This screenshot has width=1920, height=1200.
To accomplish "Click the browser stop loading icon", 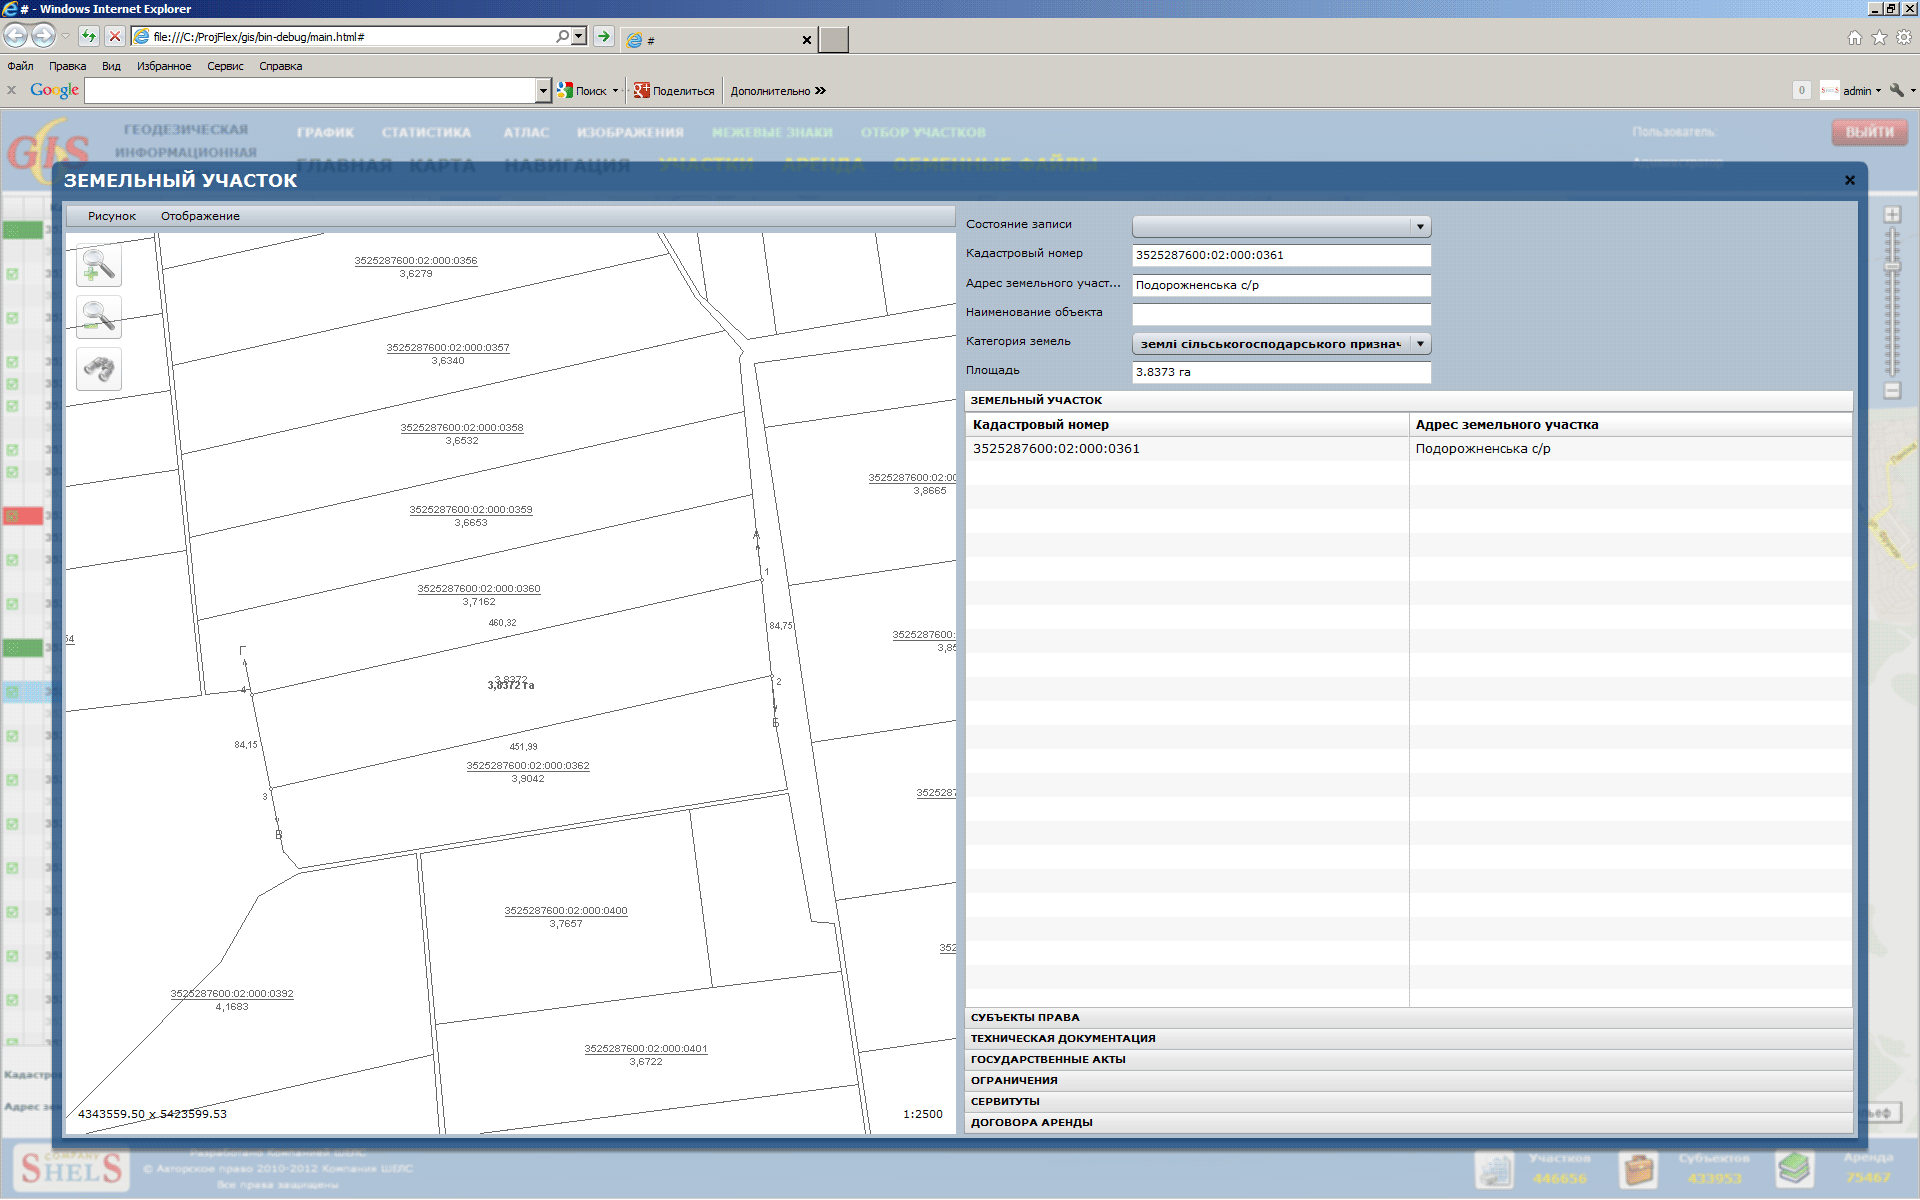I will pyautogui.click(x=115, y=37).
